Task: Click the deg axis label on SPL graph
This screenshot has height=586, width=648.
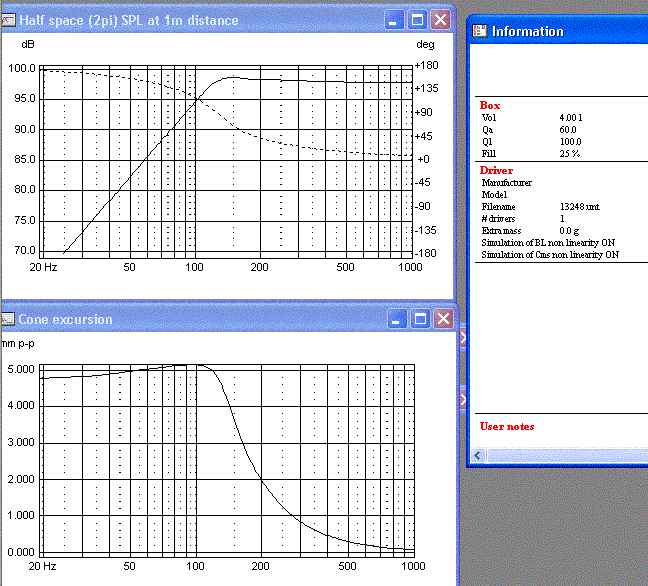Action: (x=425, y=45)
